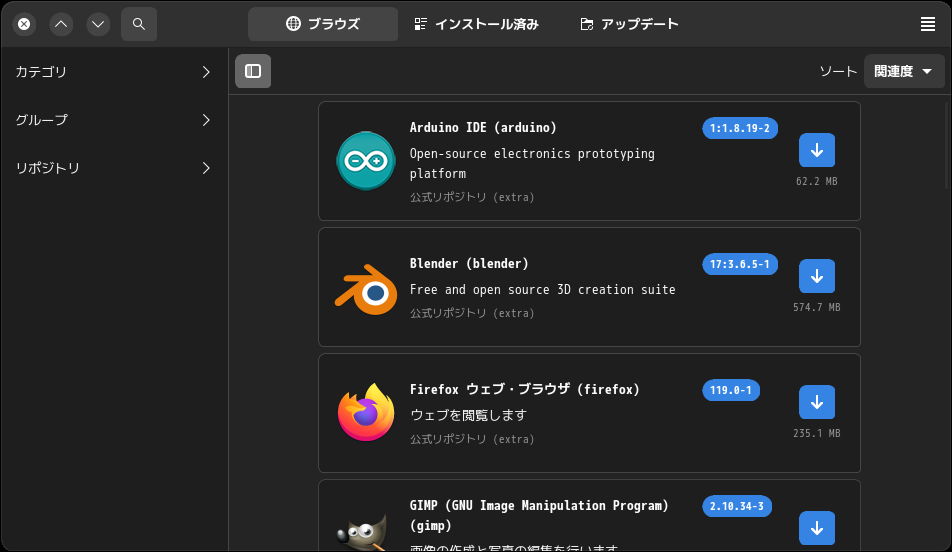Install GIMP via the download arrow icon
The height and width of the screenshot is (552, 952).
coord(817,528)
